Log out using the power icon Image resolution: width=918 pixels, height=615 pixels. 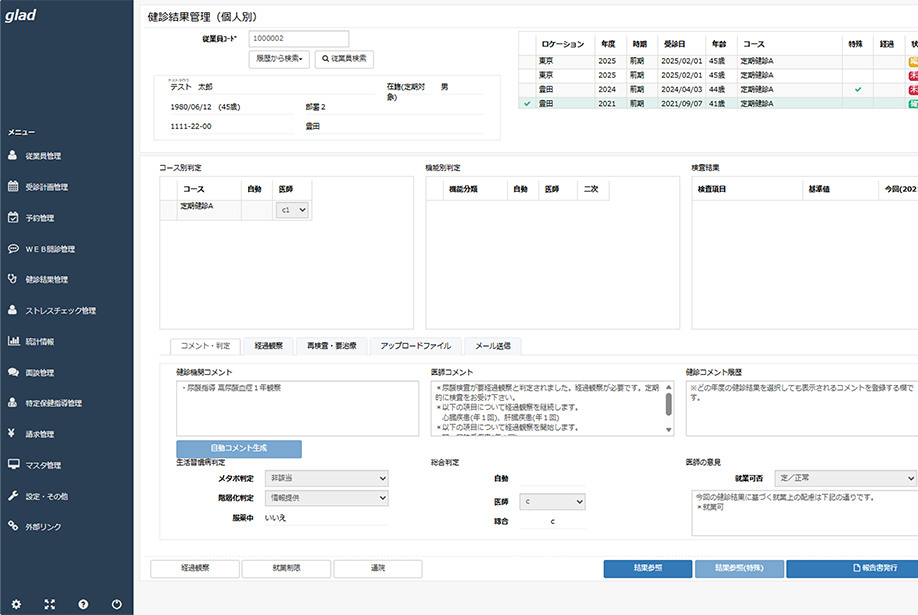coord(117,604)
